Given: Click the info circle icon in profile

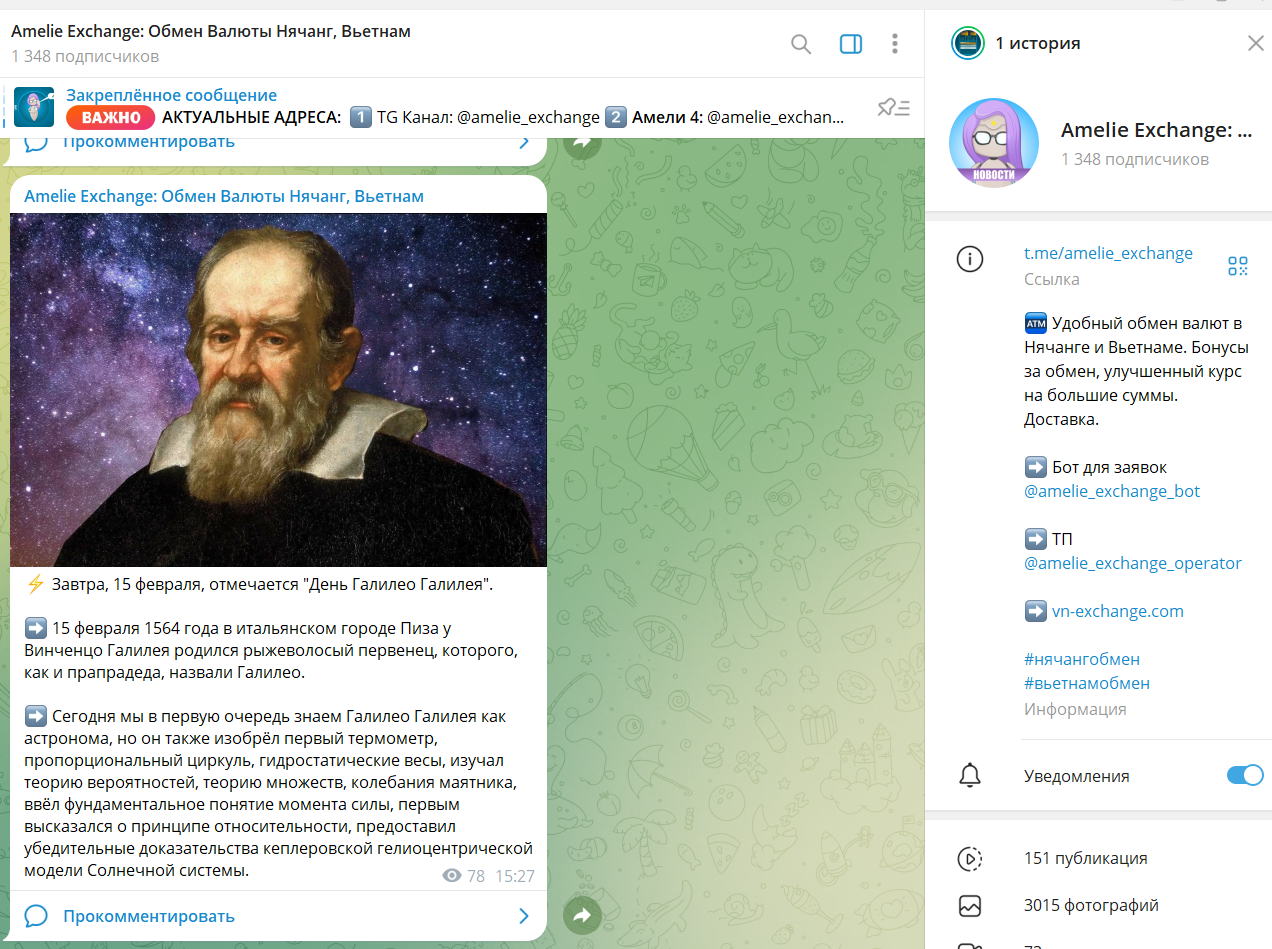Looking at the screenshot, I should point(969,259).
